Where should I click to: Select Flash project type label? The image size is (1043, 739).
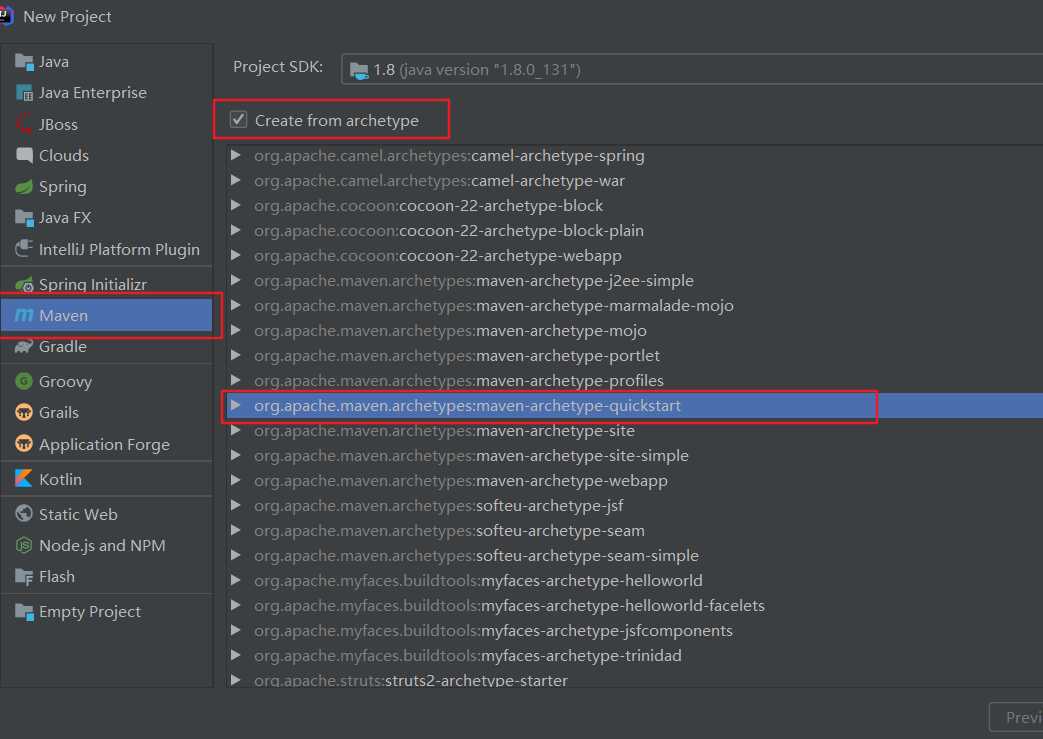[x=57, y=577]
